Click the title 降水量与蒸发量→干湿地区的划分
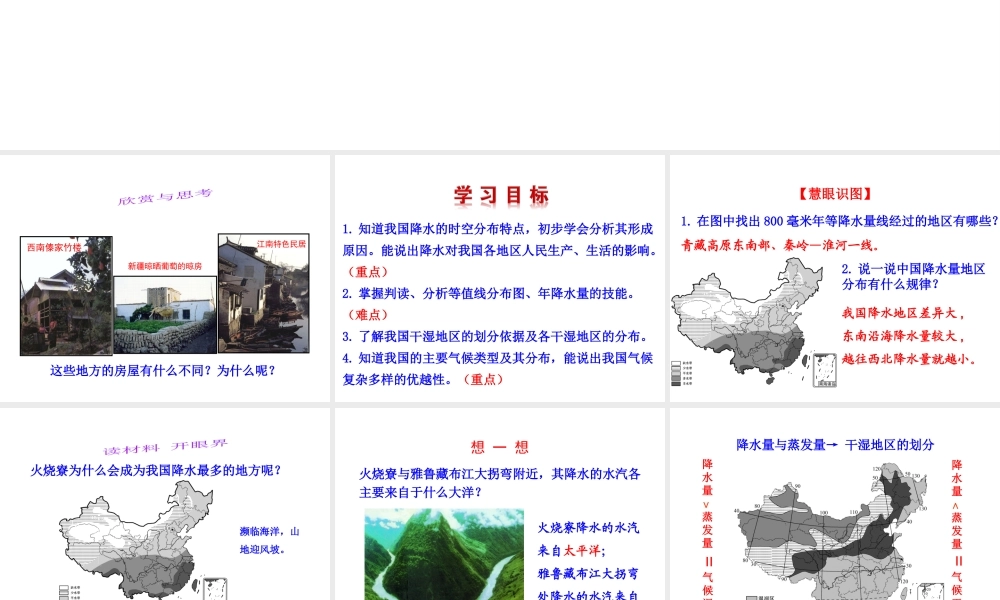Image resolution: width=1000 pixels, height=600 pixels. [835, 445]
